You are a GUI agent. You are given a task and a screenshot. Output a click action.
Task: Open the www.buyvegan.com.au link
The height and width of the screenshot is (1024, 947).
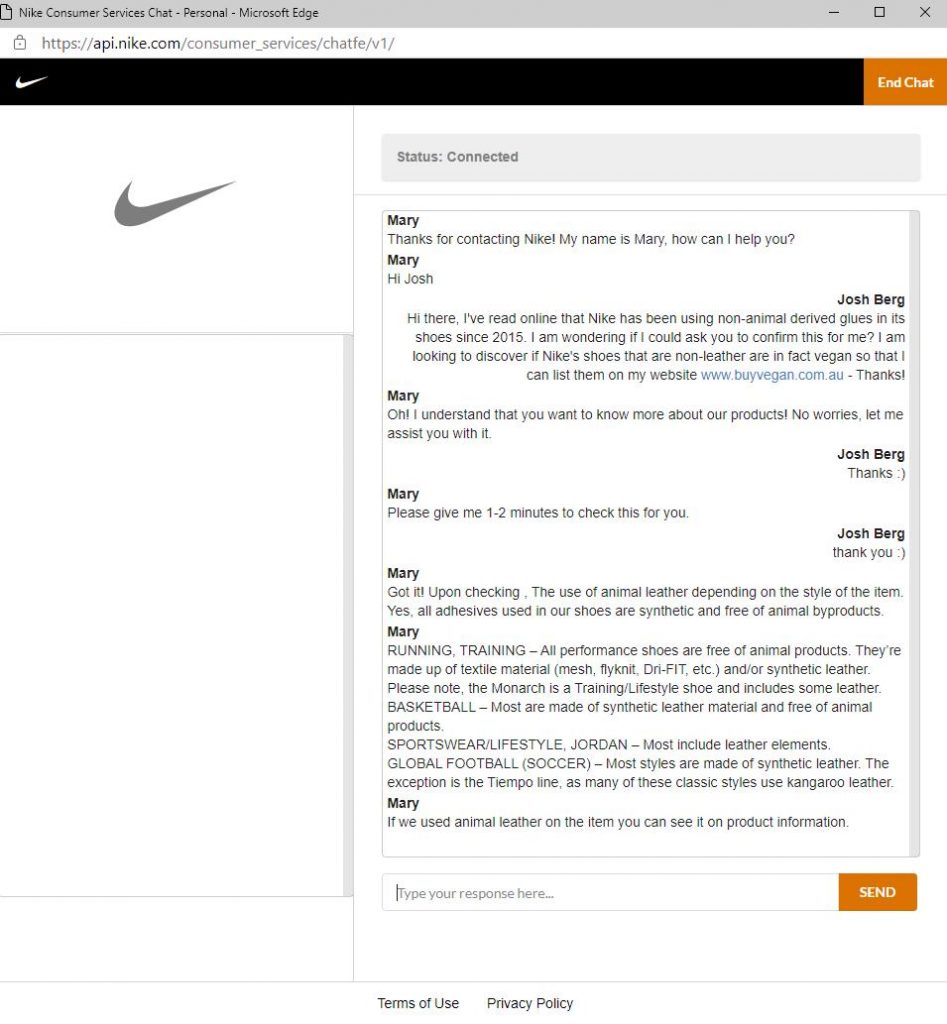coord(771,375)
